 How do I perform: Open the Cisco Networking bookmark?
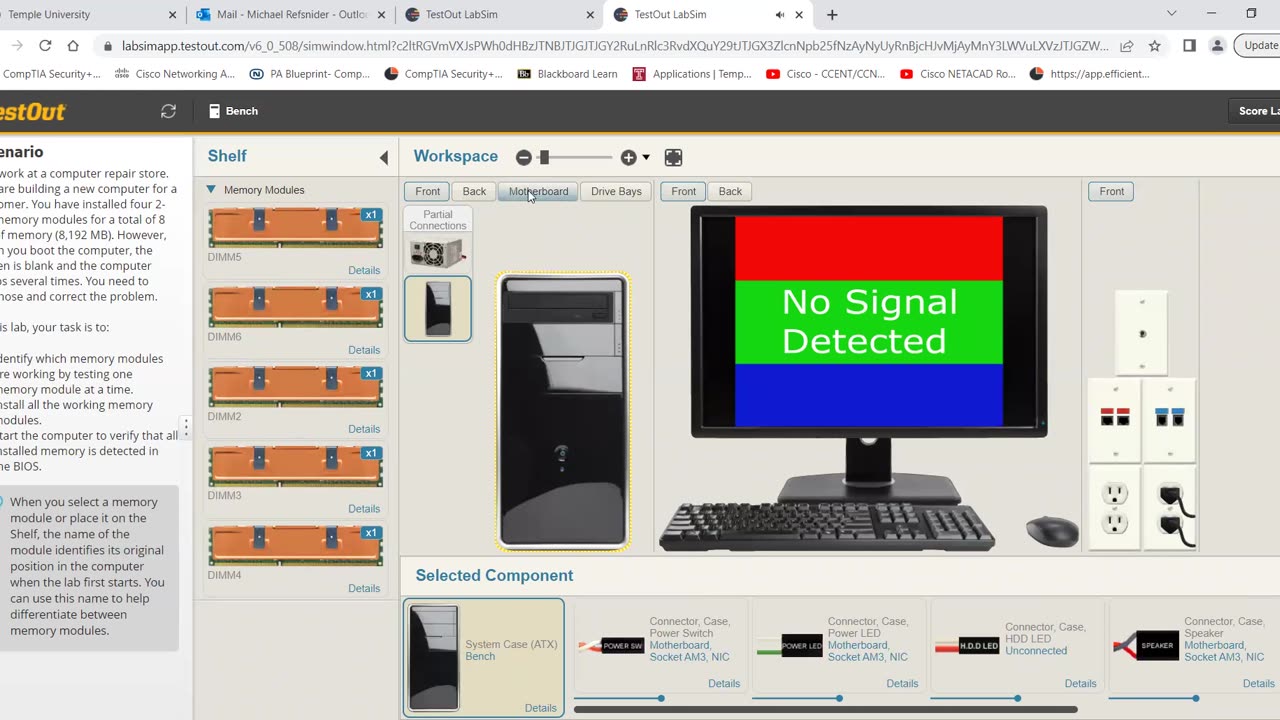[175, 74]
